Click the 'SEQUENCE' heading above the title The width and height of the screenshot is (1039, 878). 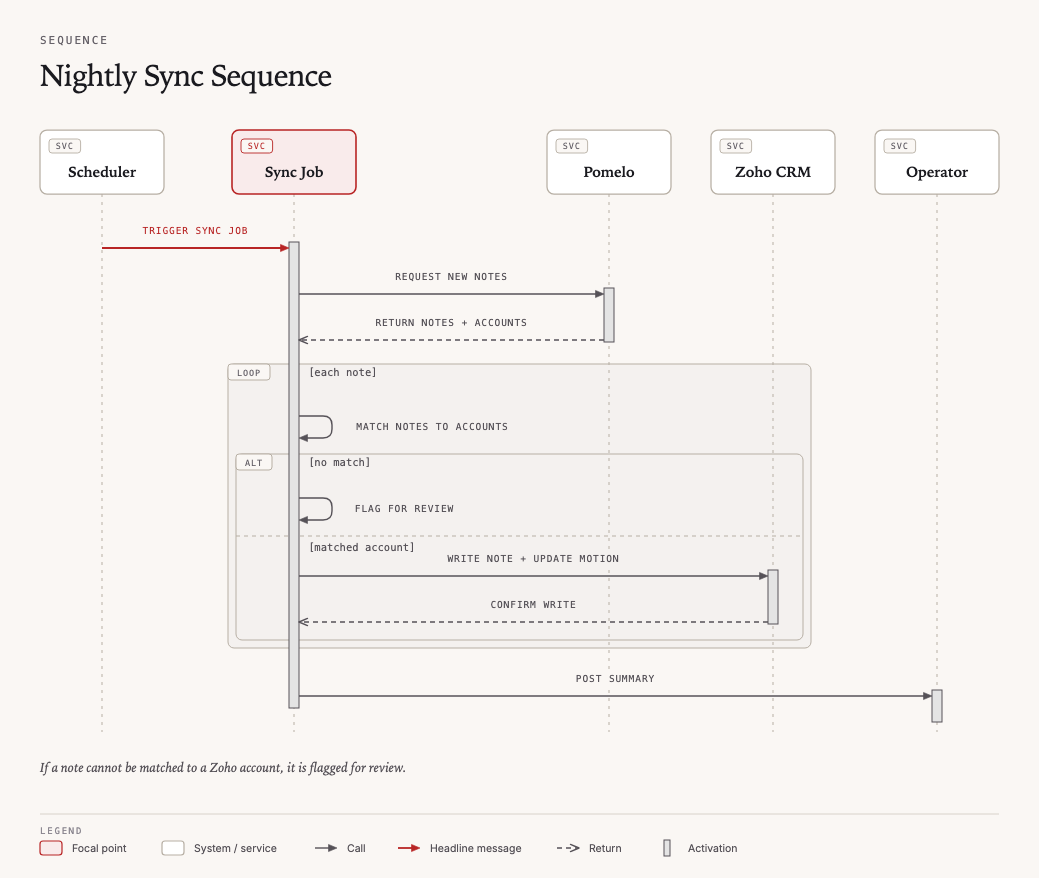(x=74, y=40)
